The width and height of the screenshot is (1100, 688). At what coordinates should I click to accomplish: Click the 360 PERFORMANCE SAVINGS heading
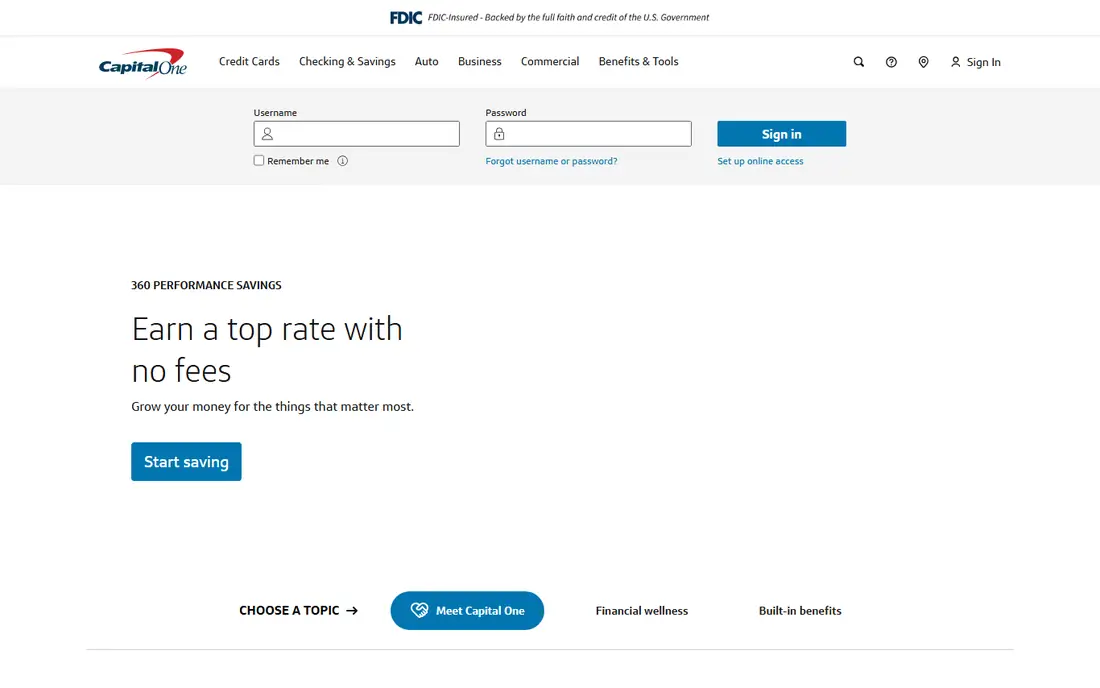[206, 285]
